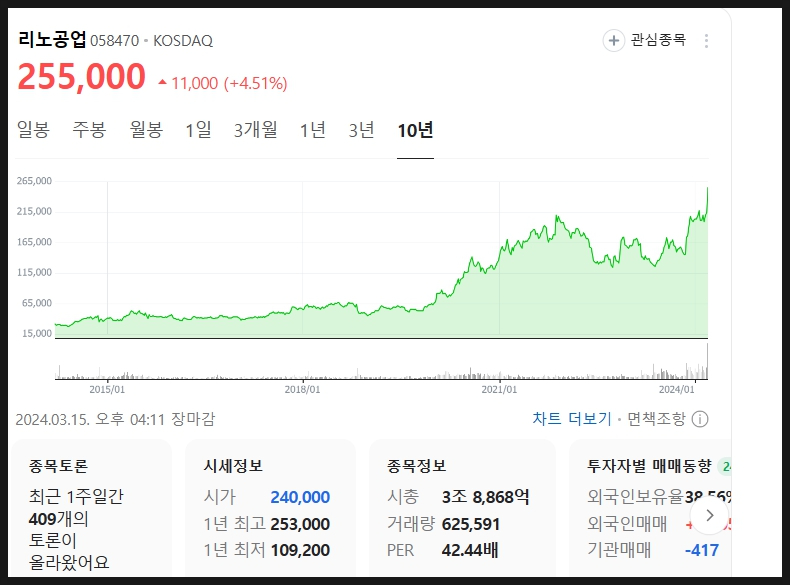Click the 409개의 discussion count text

point(58,518)
